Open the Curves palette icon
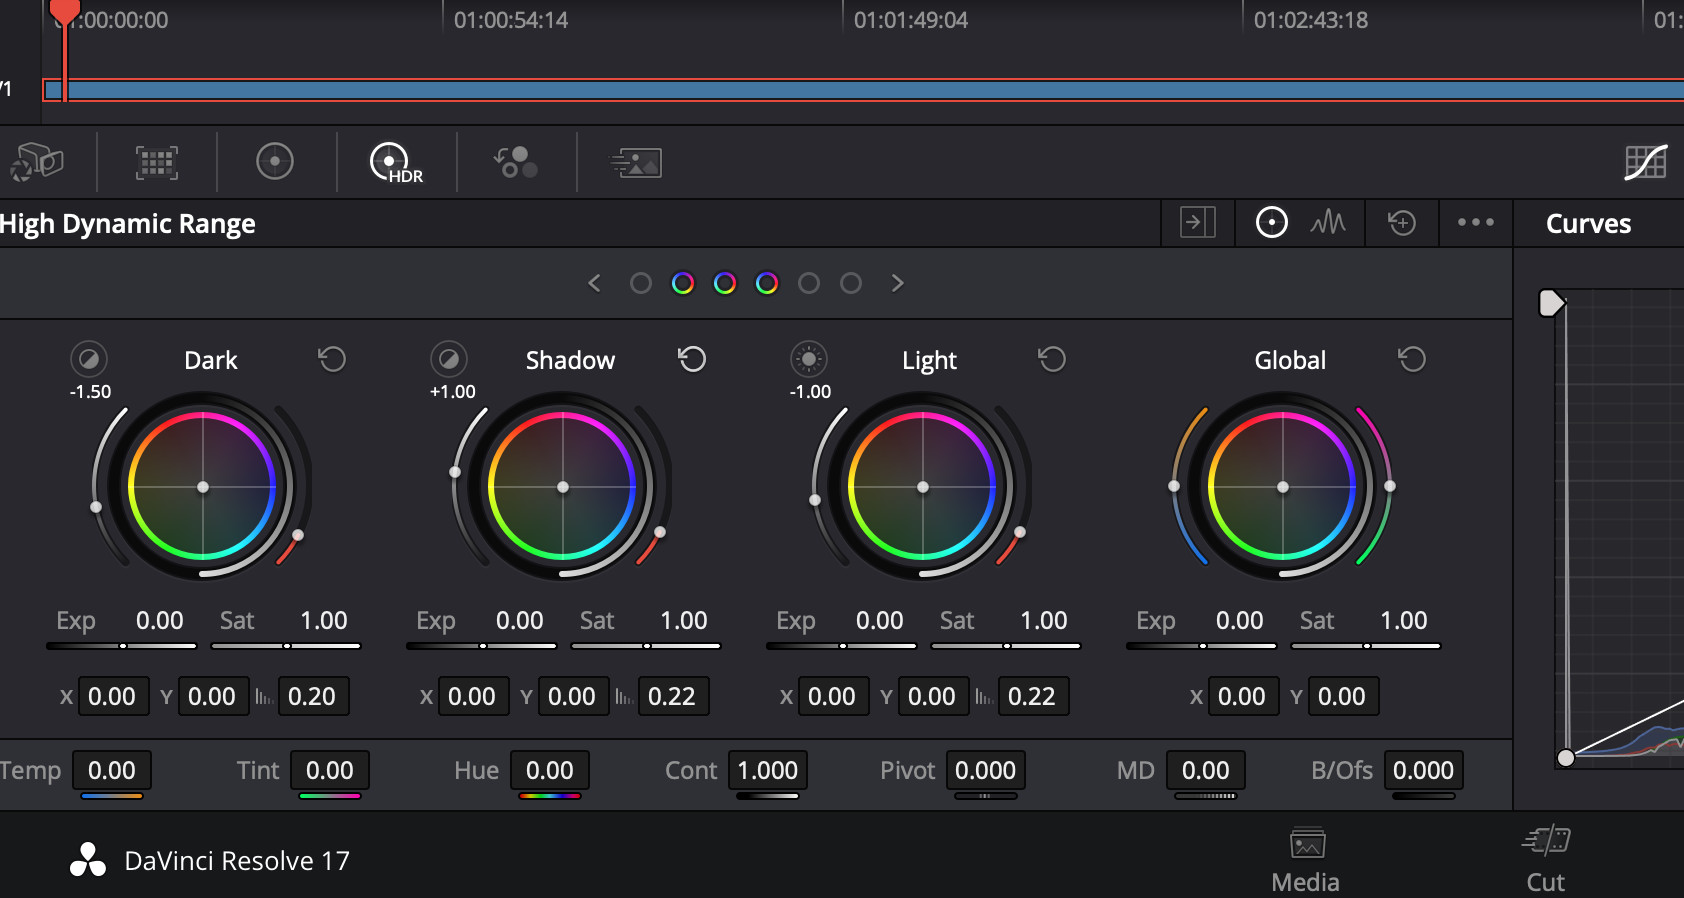1684x898 pixels. pos(1646,162)
